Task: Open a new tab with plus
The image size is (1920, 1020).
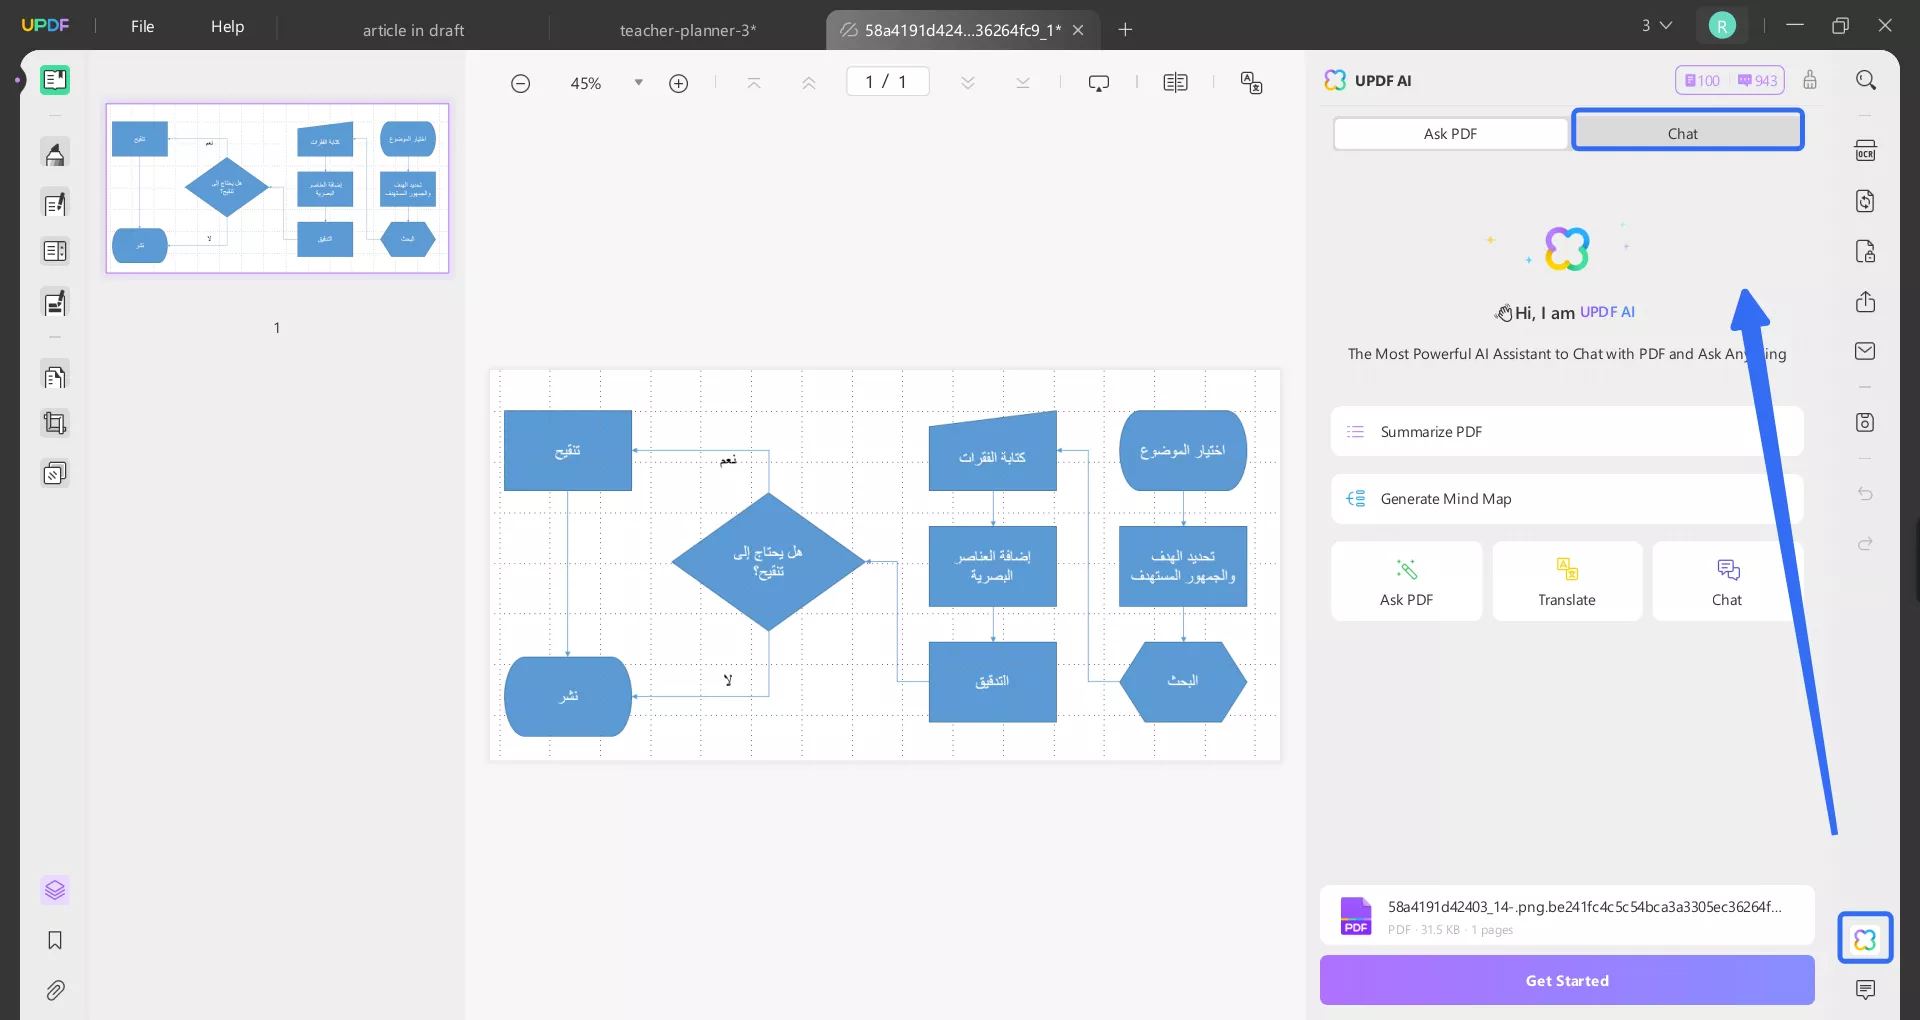Action: click(x=1125, y=29)
